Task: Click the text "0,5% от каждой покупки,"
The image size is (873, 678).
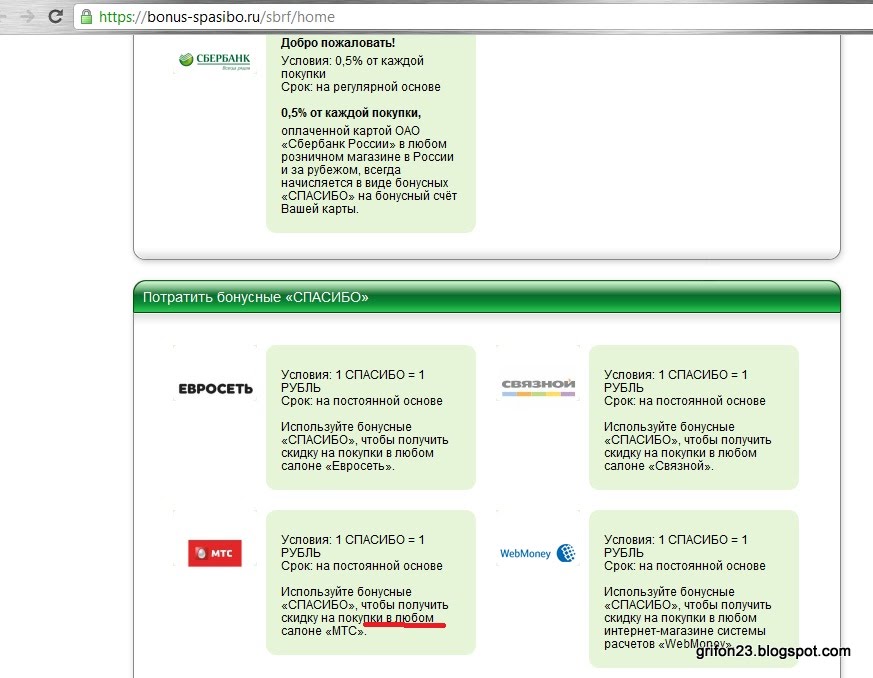Action: pos(351,113)
